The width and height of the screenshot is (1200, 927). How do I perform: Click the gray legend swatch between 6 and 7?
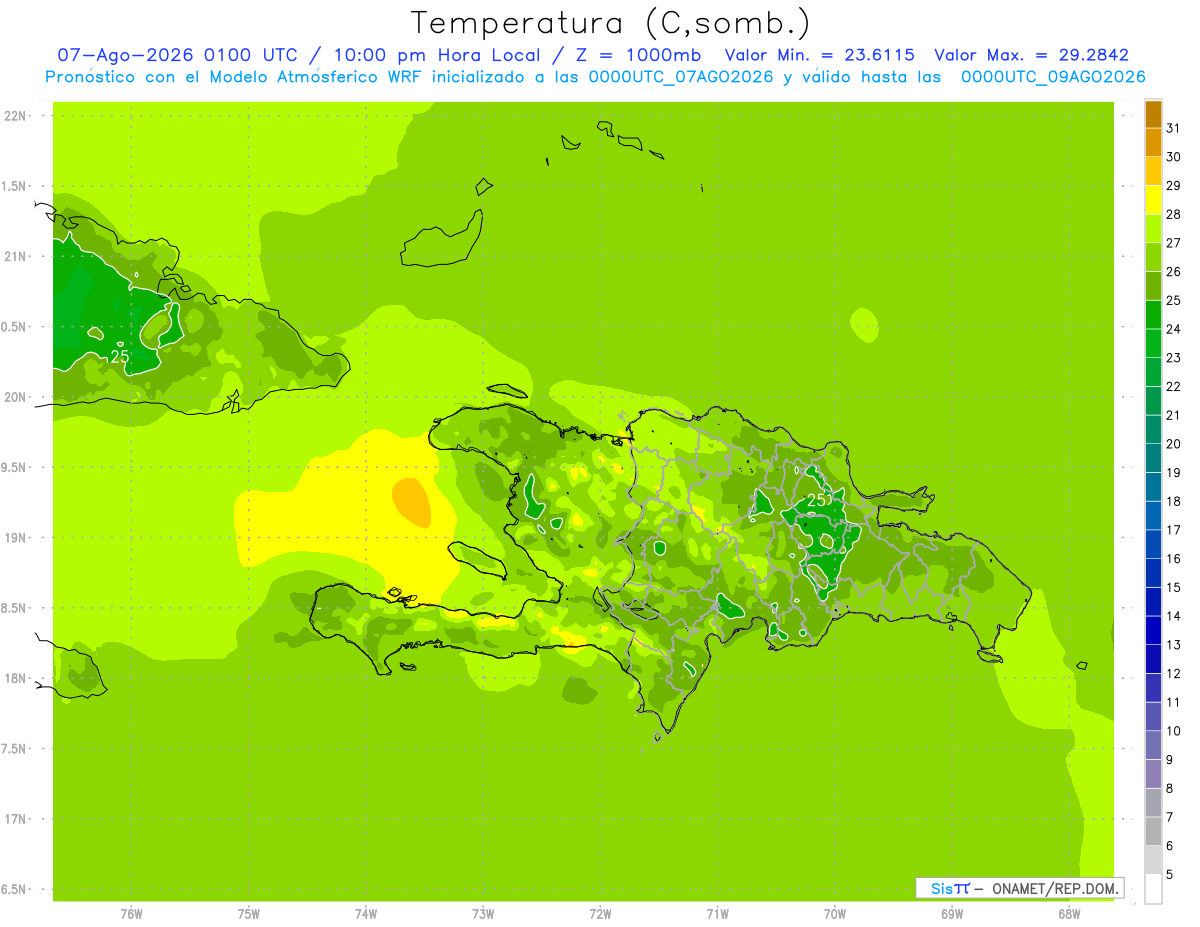tap(1153, 831)
